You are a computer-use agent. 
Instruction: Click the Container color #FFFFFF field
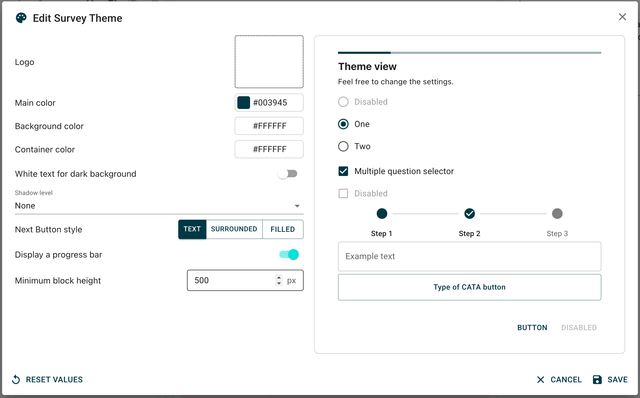coord(269,149)
